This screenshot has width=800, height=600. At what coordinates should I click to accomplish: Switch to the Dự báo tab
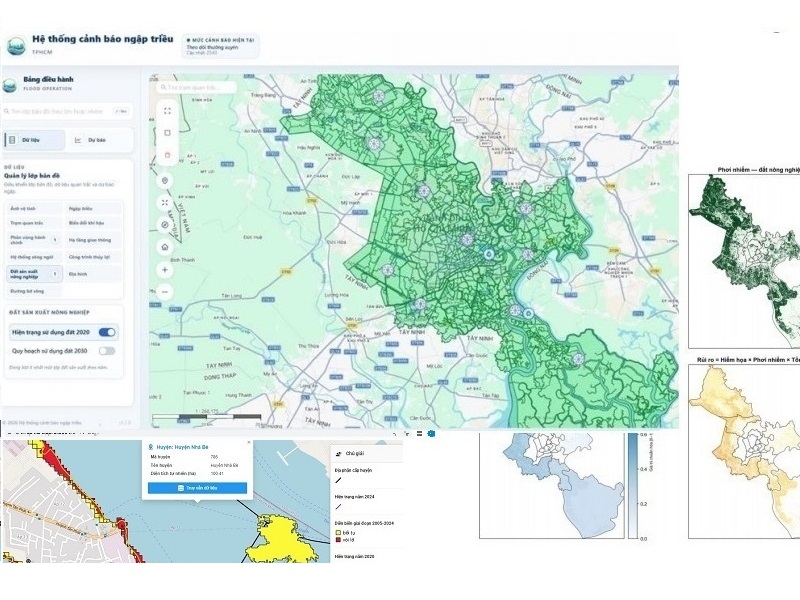(x=99, y=140)
